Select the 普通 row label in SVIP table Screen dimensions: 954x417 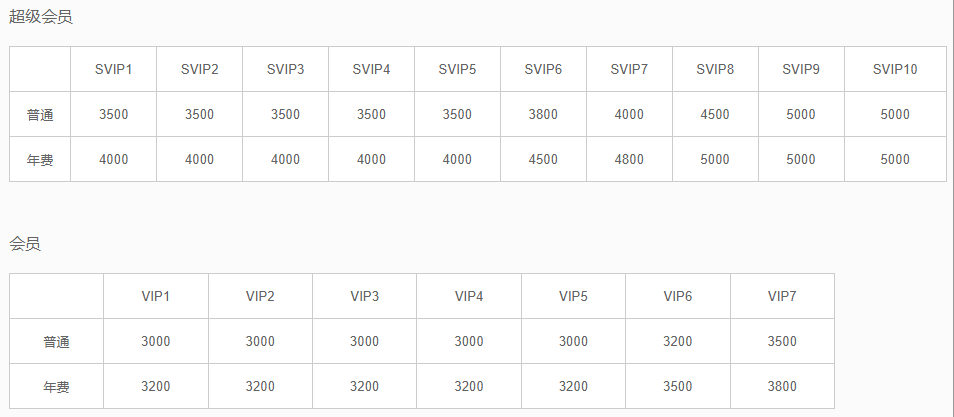tap(40, 115)
